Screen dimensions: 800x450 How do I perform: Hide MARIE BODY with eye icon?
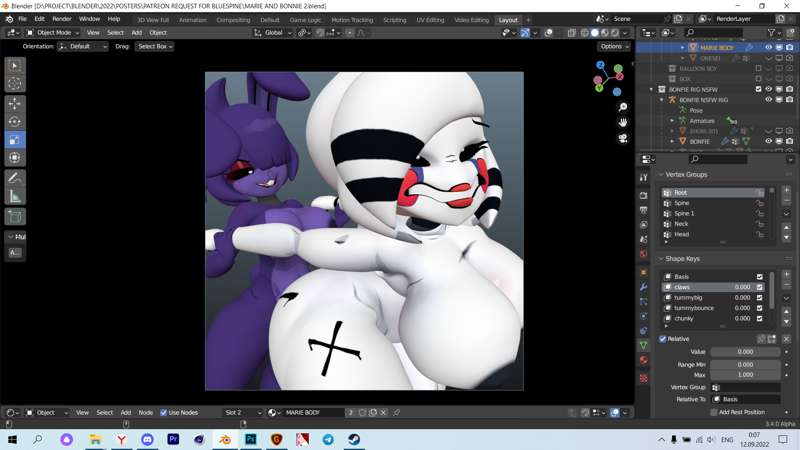tap(768, 47)
